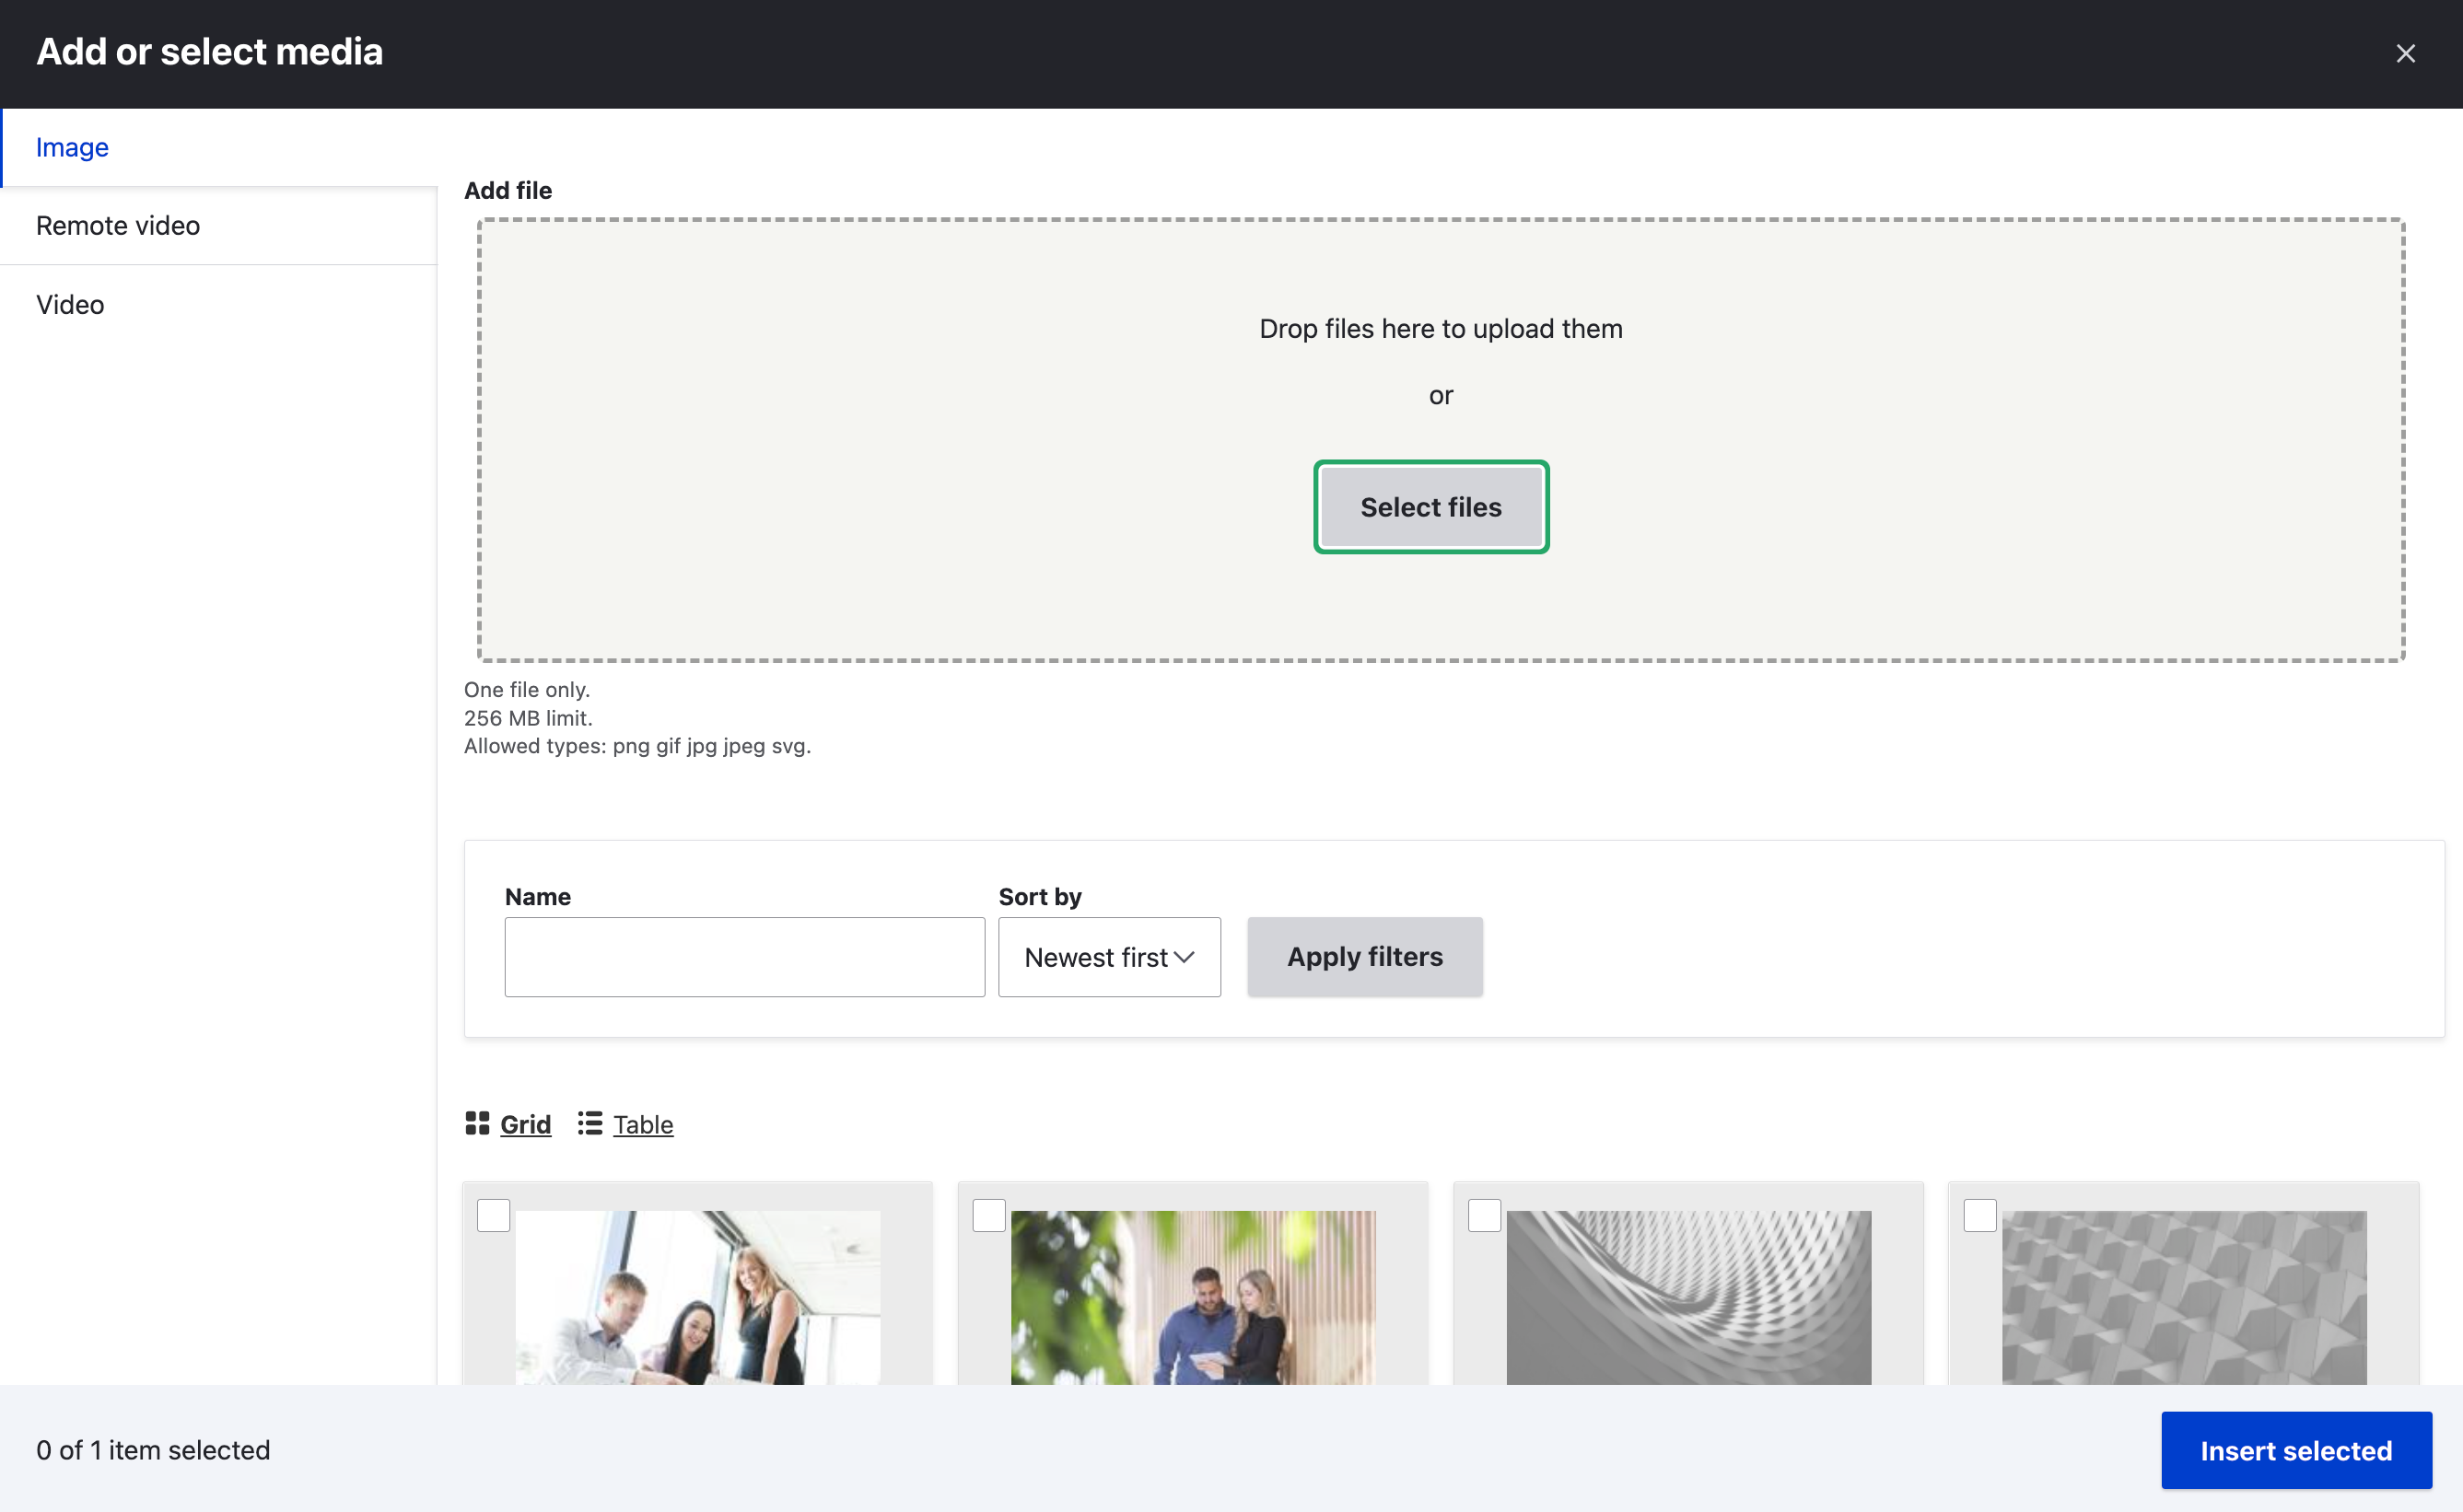
Task: Switch to Table view link
Action: (x=643, y=1124)
